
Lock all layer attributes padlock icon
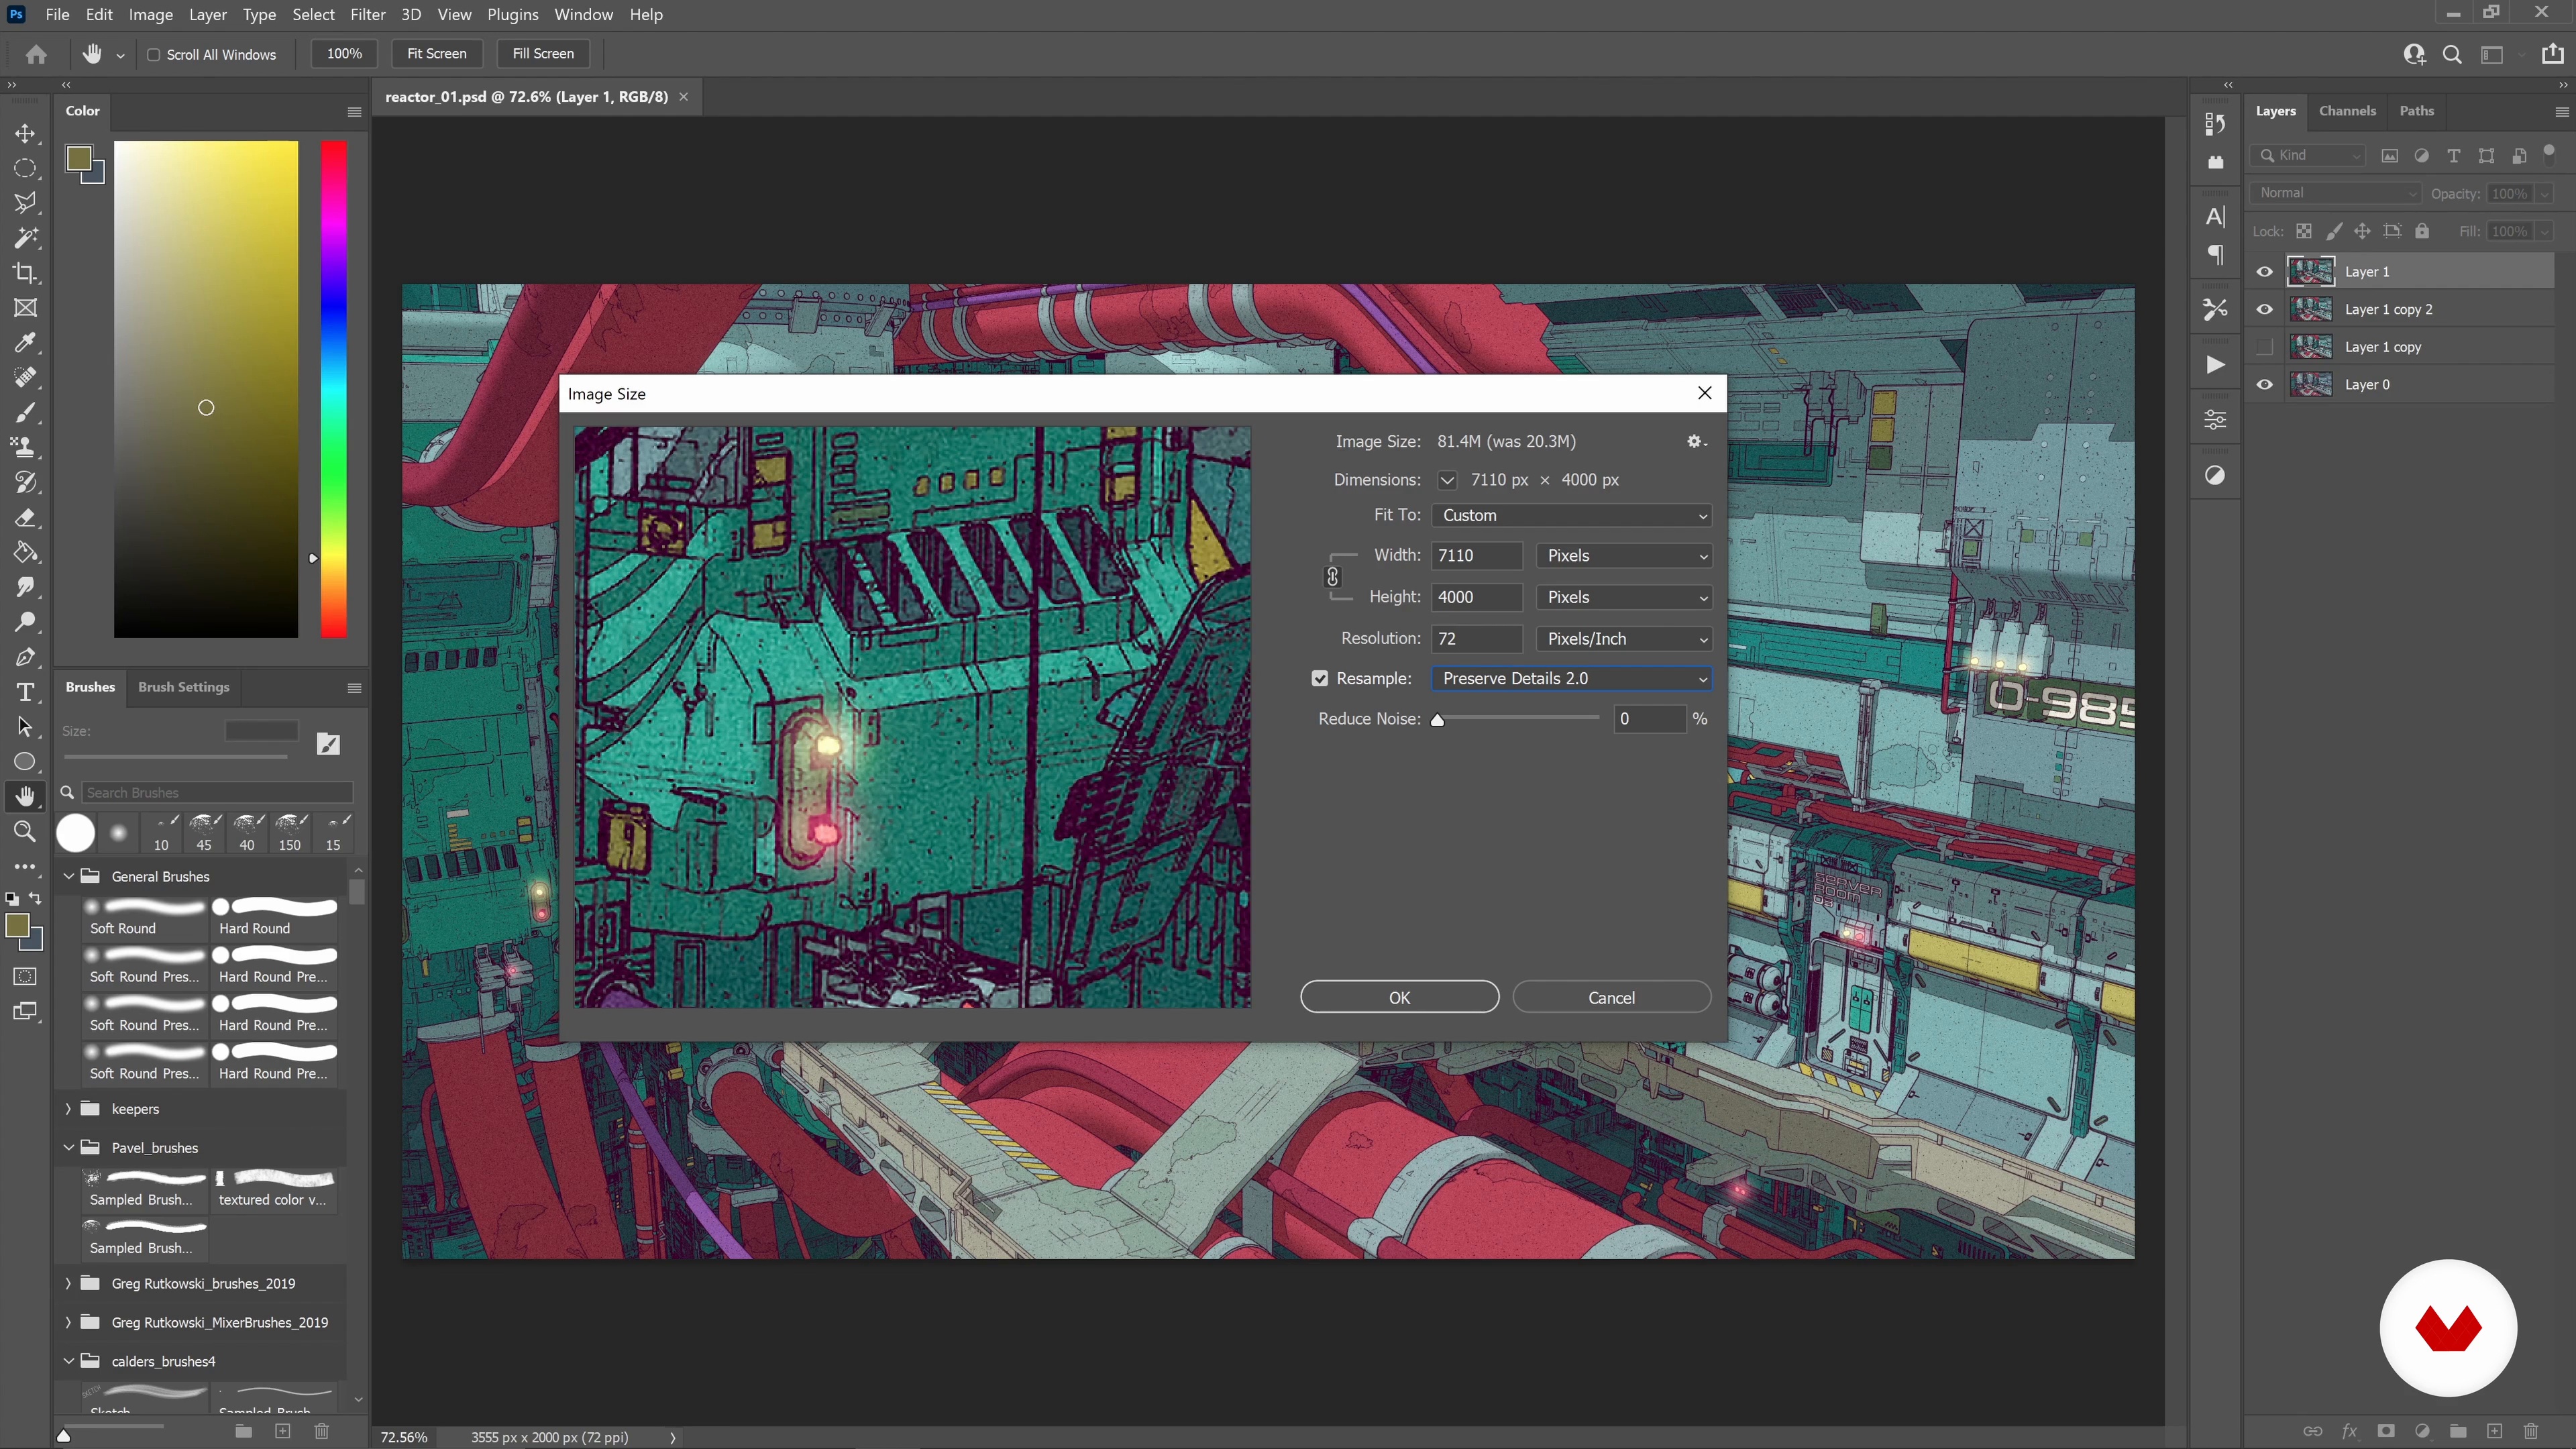(x=2422, y=231)
